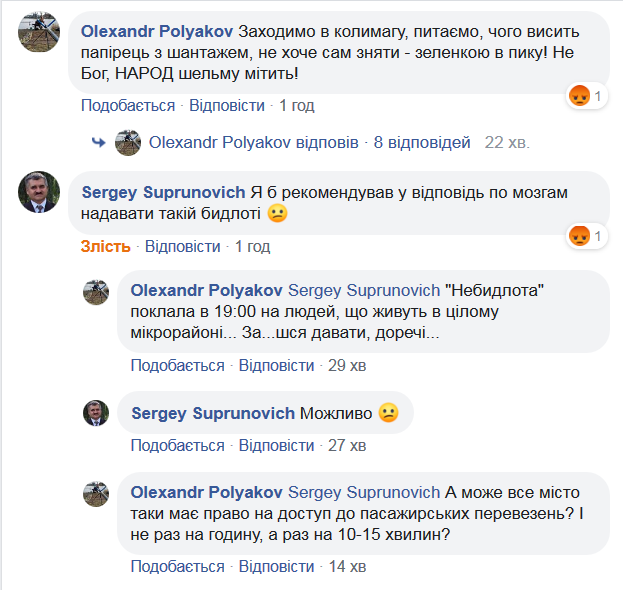623x590 pixels.
Task: Click the reply arrow icon beside replies
Action: pos(99,143)
